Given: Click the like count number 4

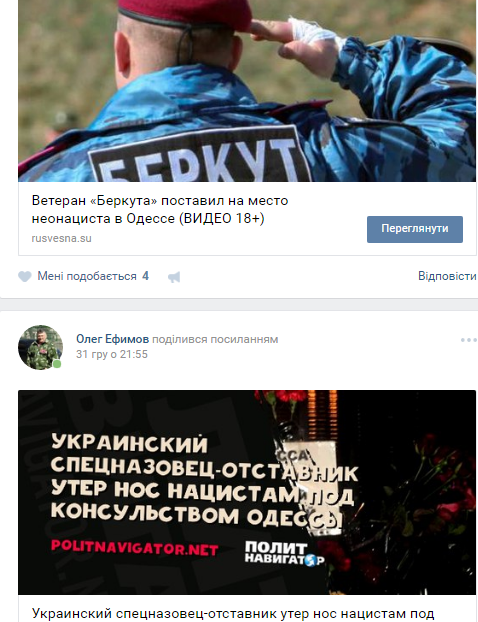Looking at the screenshot, I should (146, 276).
